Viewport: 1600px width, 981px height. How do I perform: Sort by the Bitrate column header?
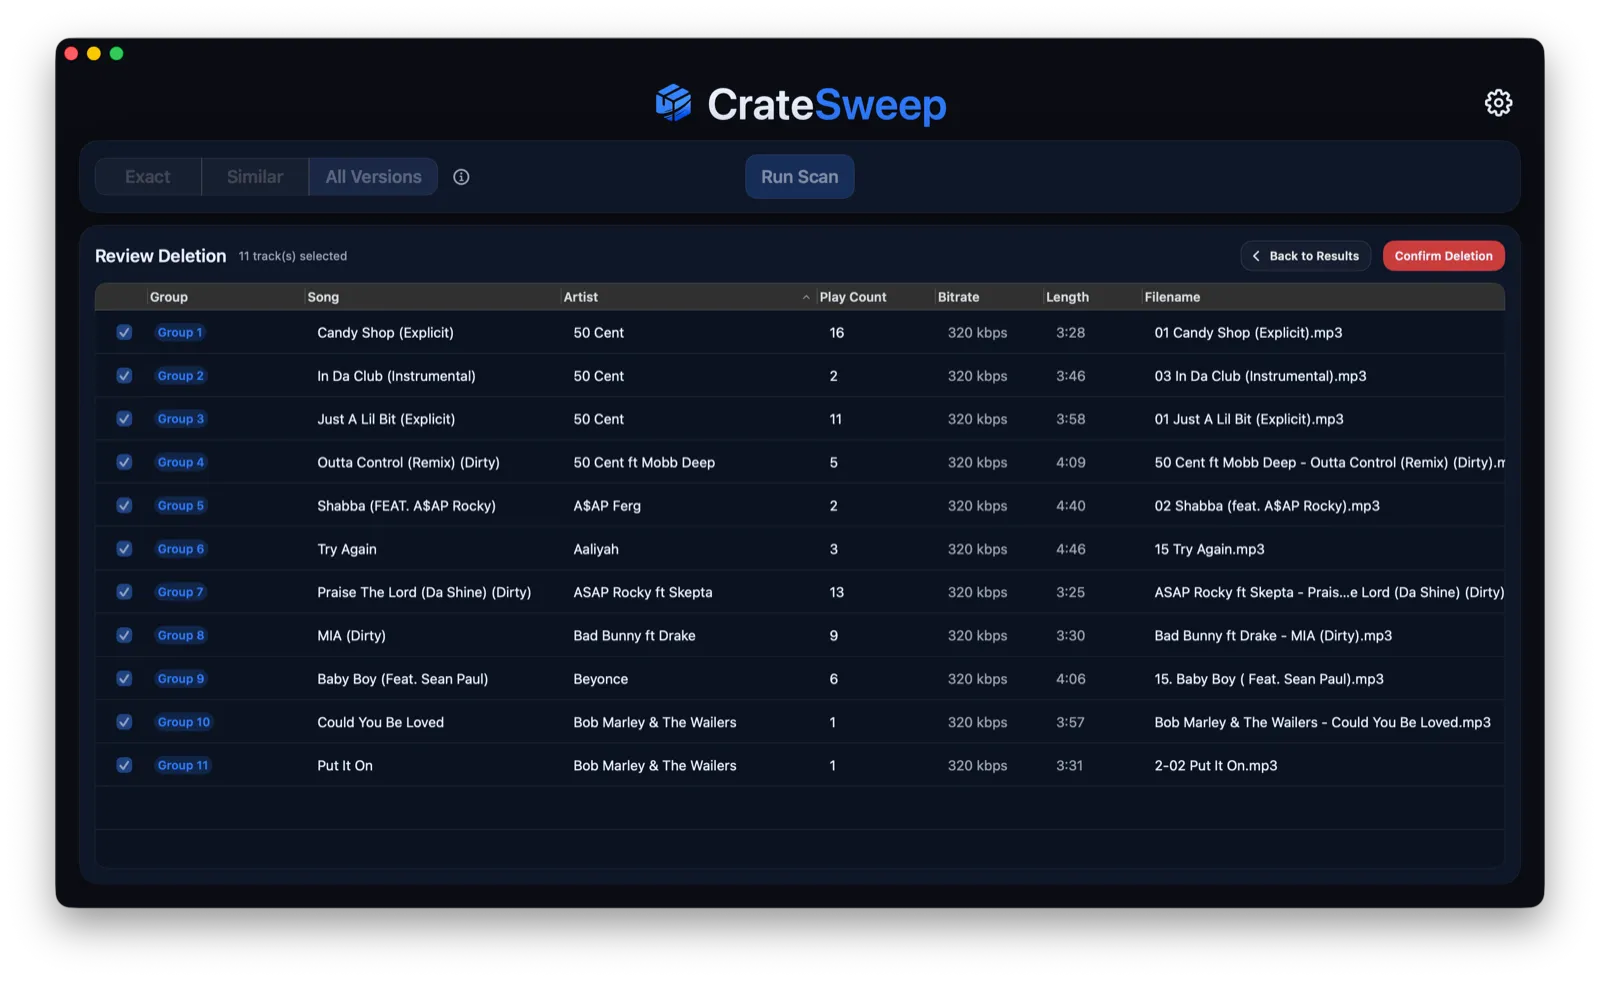coord(958,297)
